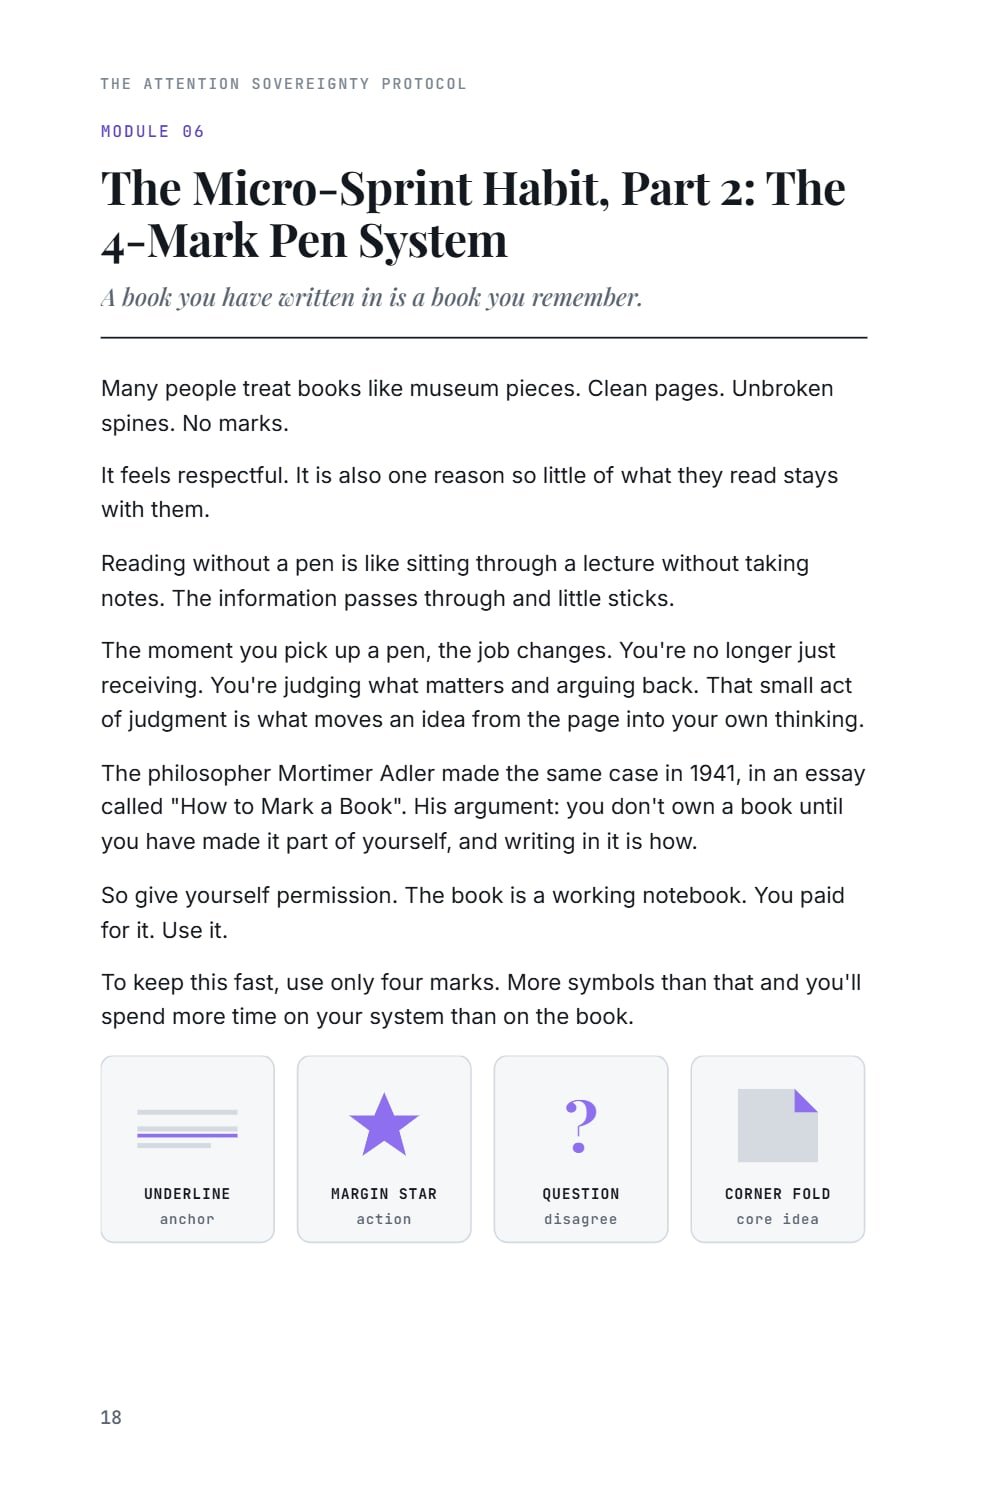Image resolution: width=1000 pixels, height=1500 pixels.
Task: Click the purple margin star icon
Action: pyautogui.click(x=384, y=1125)
